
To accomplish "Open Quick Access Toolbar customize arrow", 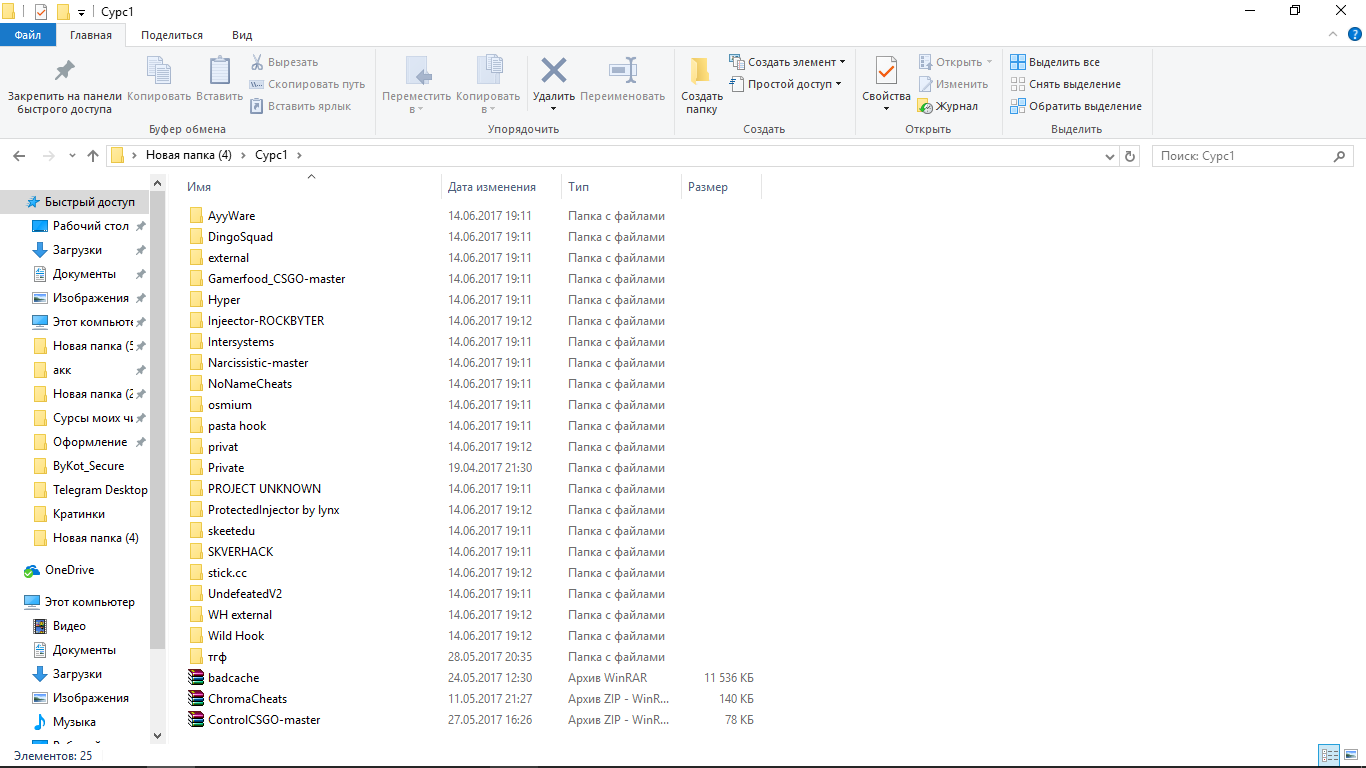I will pos(81,12).
